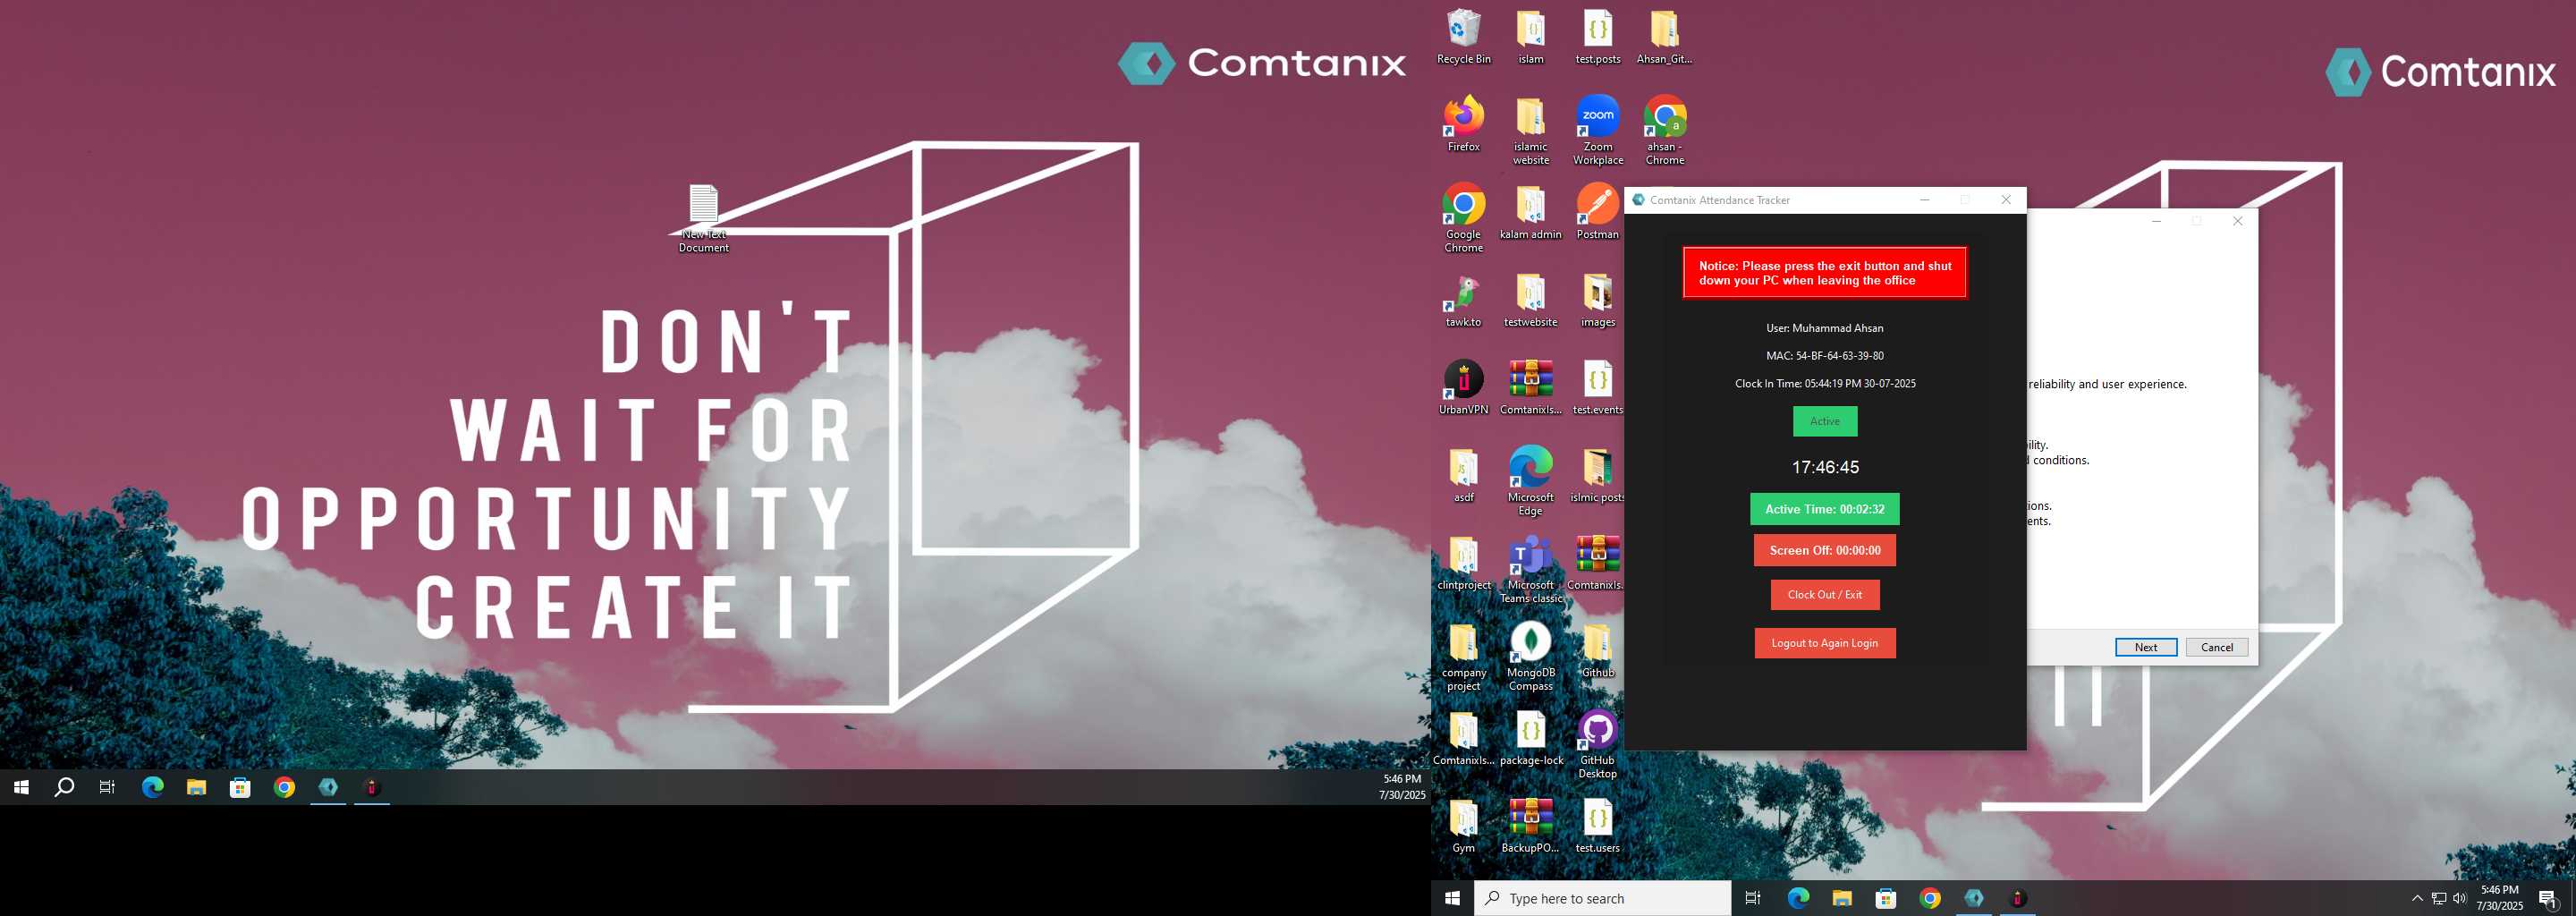Click the Clock Out / Exit button
The image size is (2576, 916).
pyautogui.click(x=1824, y=594)
